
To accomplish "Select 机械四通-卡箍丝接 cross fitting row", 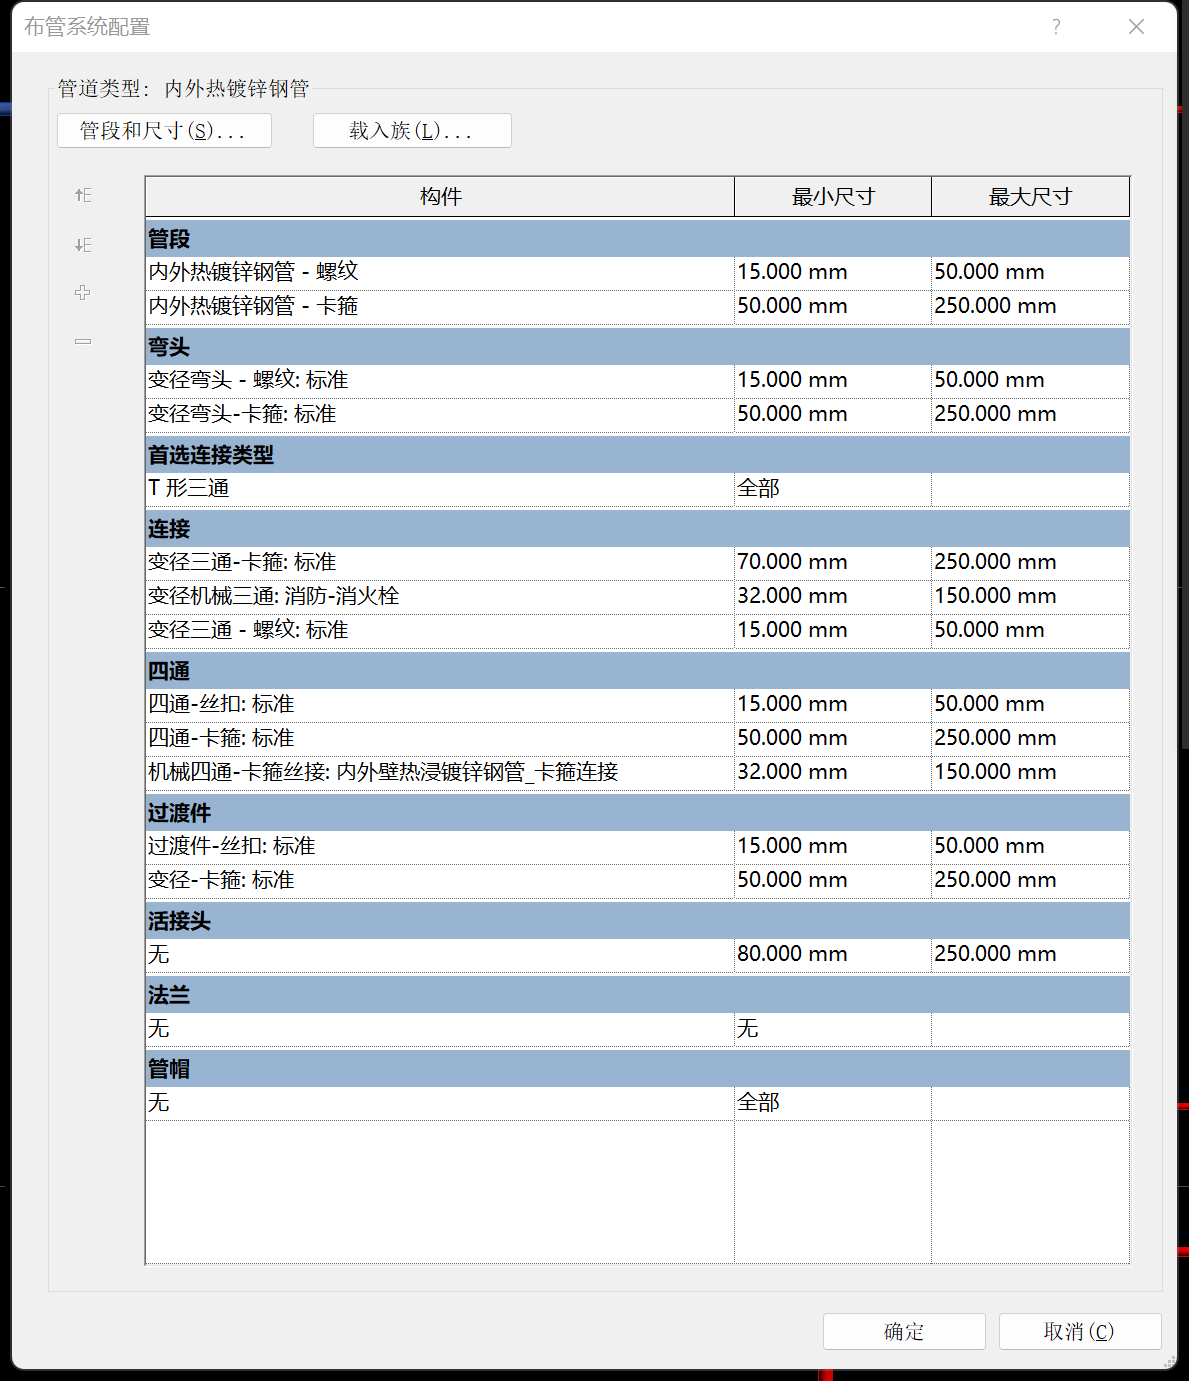I will point(439,772).
